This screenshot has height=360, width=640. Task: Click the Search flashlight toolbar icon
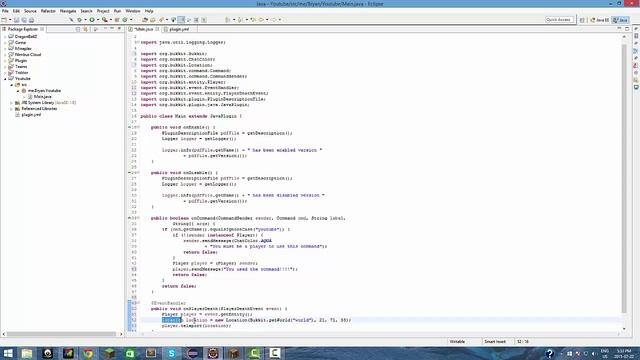[x=162, y=20]
